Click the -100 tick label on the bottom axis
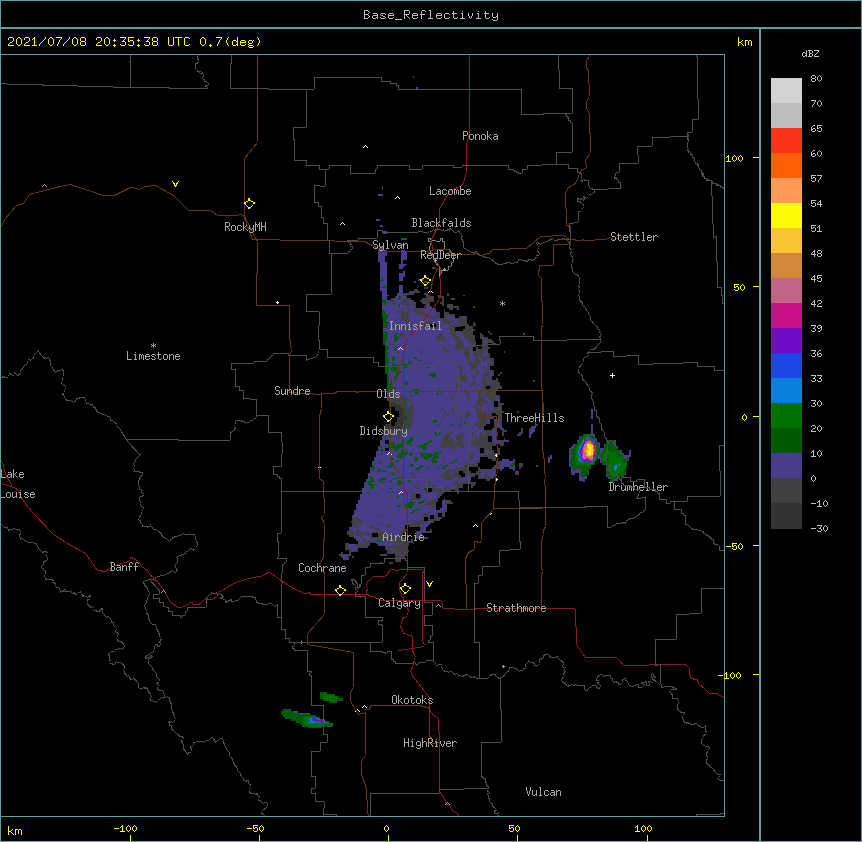 [x=125, y=828]
